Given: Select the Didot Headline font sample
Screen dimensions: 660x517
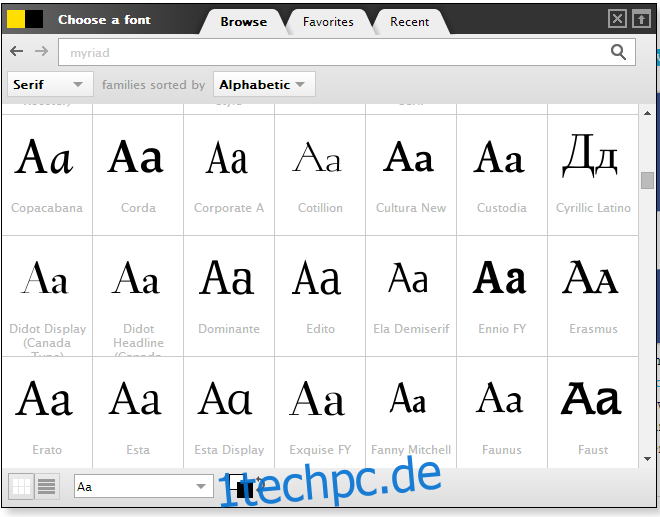Looking at the screenshot, I should 138,296.
